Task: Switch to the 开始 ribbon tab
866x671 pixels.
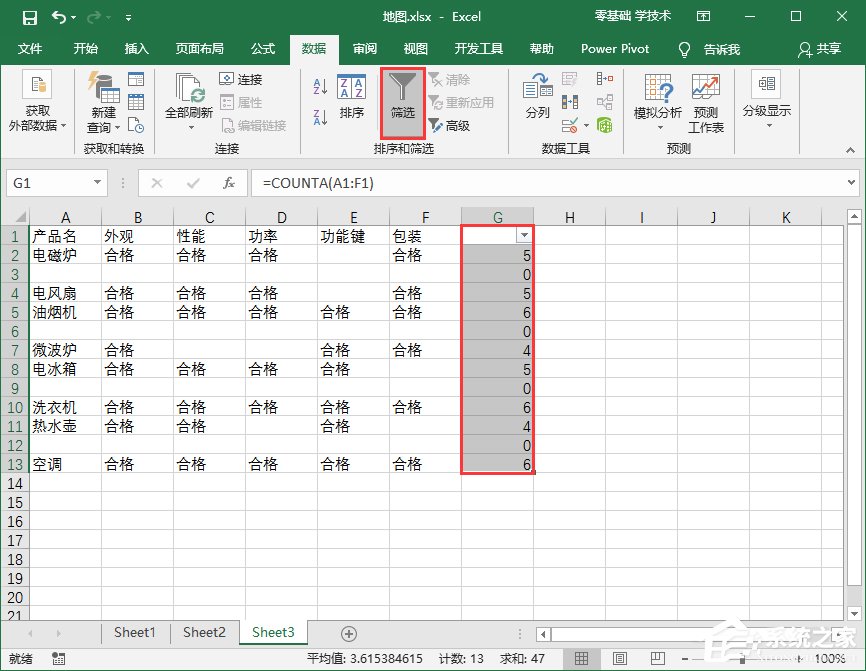Action: [x=85, y=48]
